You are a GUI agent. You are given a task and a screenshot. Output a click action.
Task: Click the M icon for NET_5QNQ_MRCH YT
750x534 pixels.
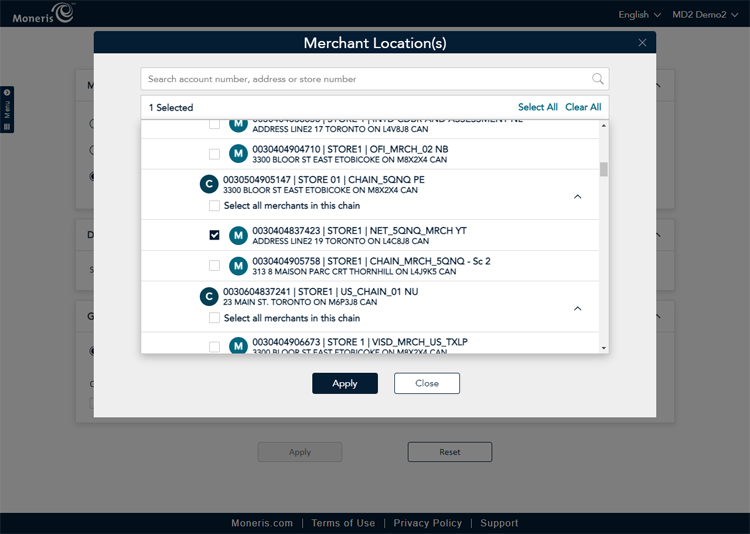coord(238,235)
